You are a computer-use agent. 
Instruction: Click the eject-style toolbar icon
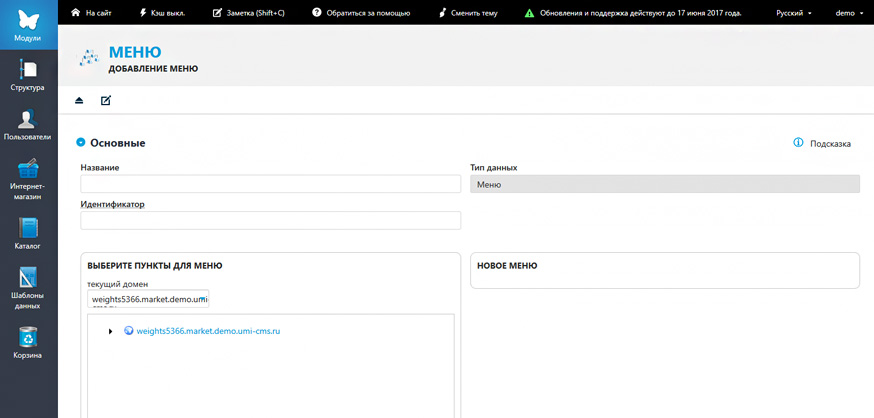coord(79,100)
